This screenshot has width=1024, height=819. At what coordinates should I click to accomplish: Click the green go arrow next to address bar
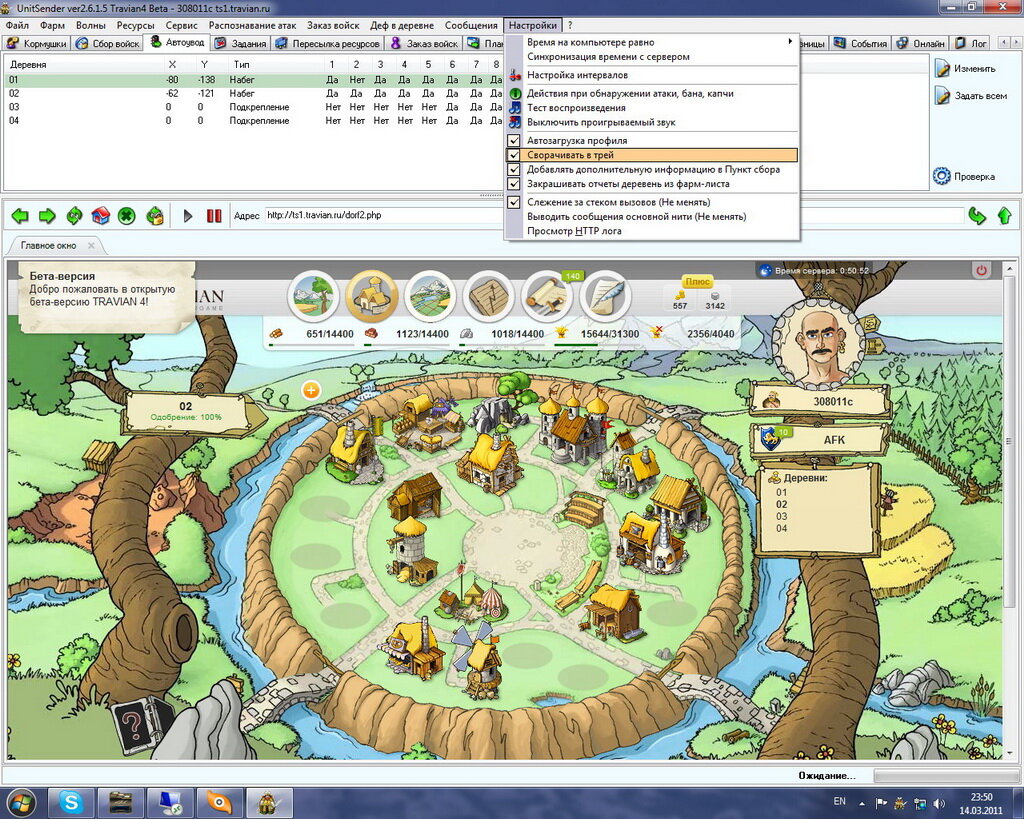[x=977, y=216]
